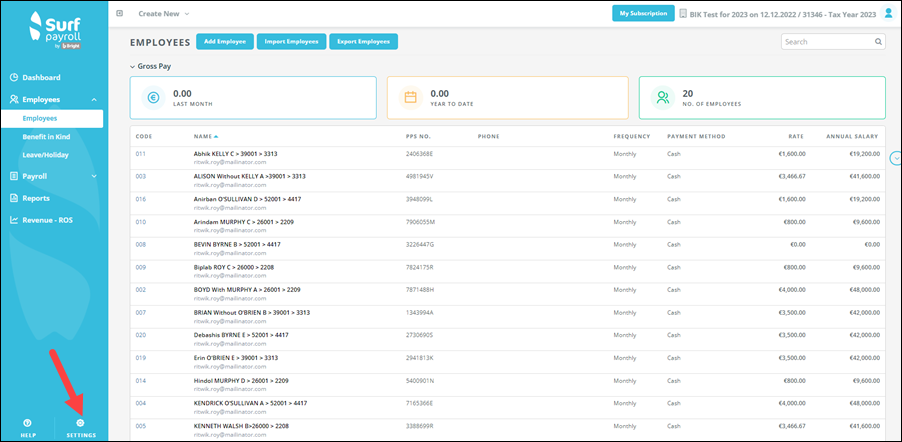The image size is (902, 442).
Task: Click the Frequency column header
Action: [632, 137]
